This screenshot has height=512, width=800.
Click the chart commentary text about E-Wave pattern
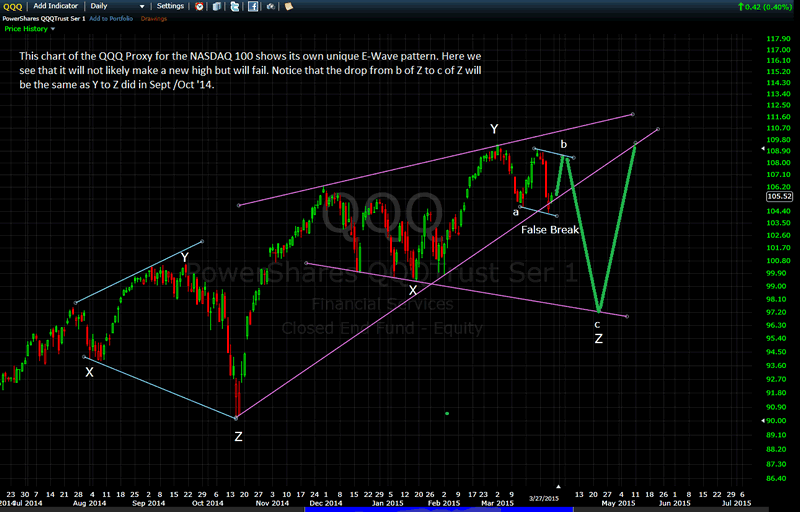[x=250, y=70]
